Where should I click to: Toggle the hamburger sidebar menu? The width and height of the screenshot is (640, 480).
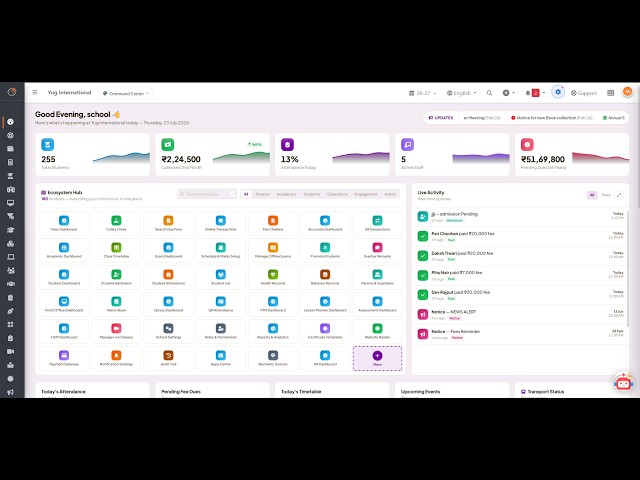click(x=35, y=93)
